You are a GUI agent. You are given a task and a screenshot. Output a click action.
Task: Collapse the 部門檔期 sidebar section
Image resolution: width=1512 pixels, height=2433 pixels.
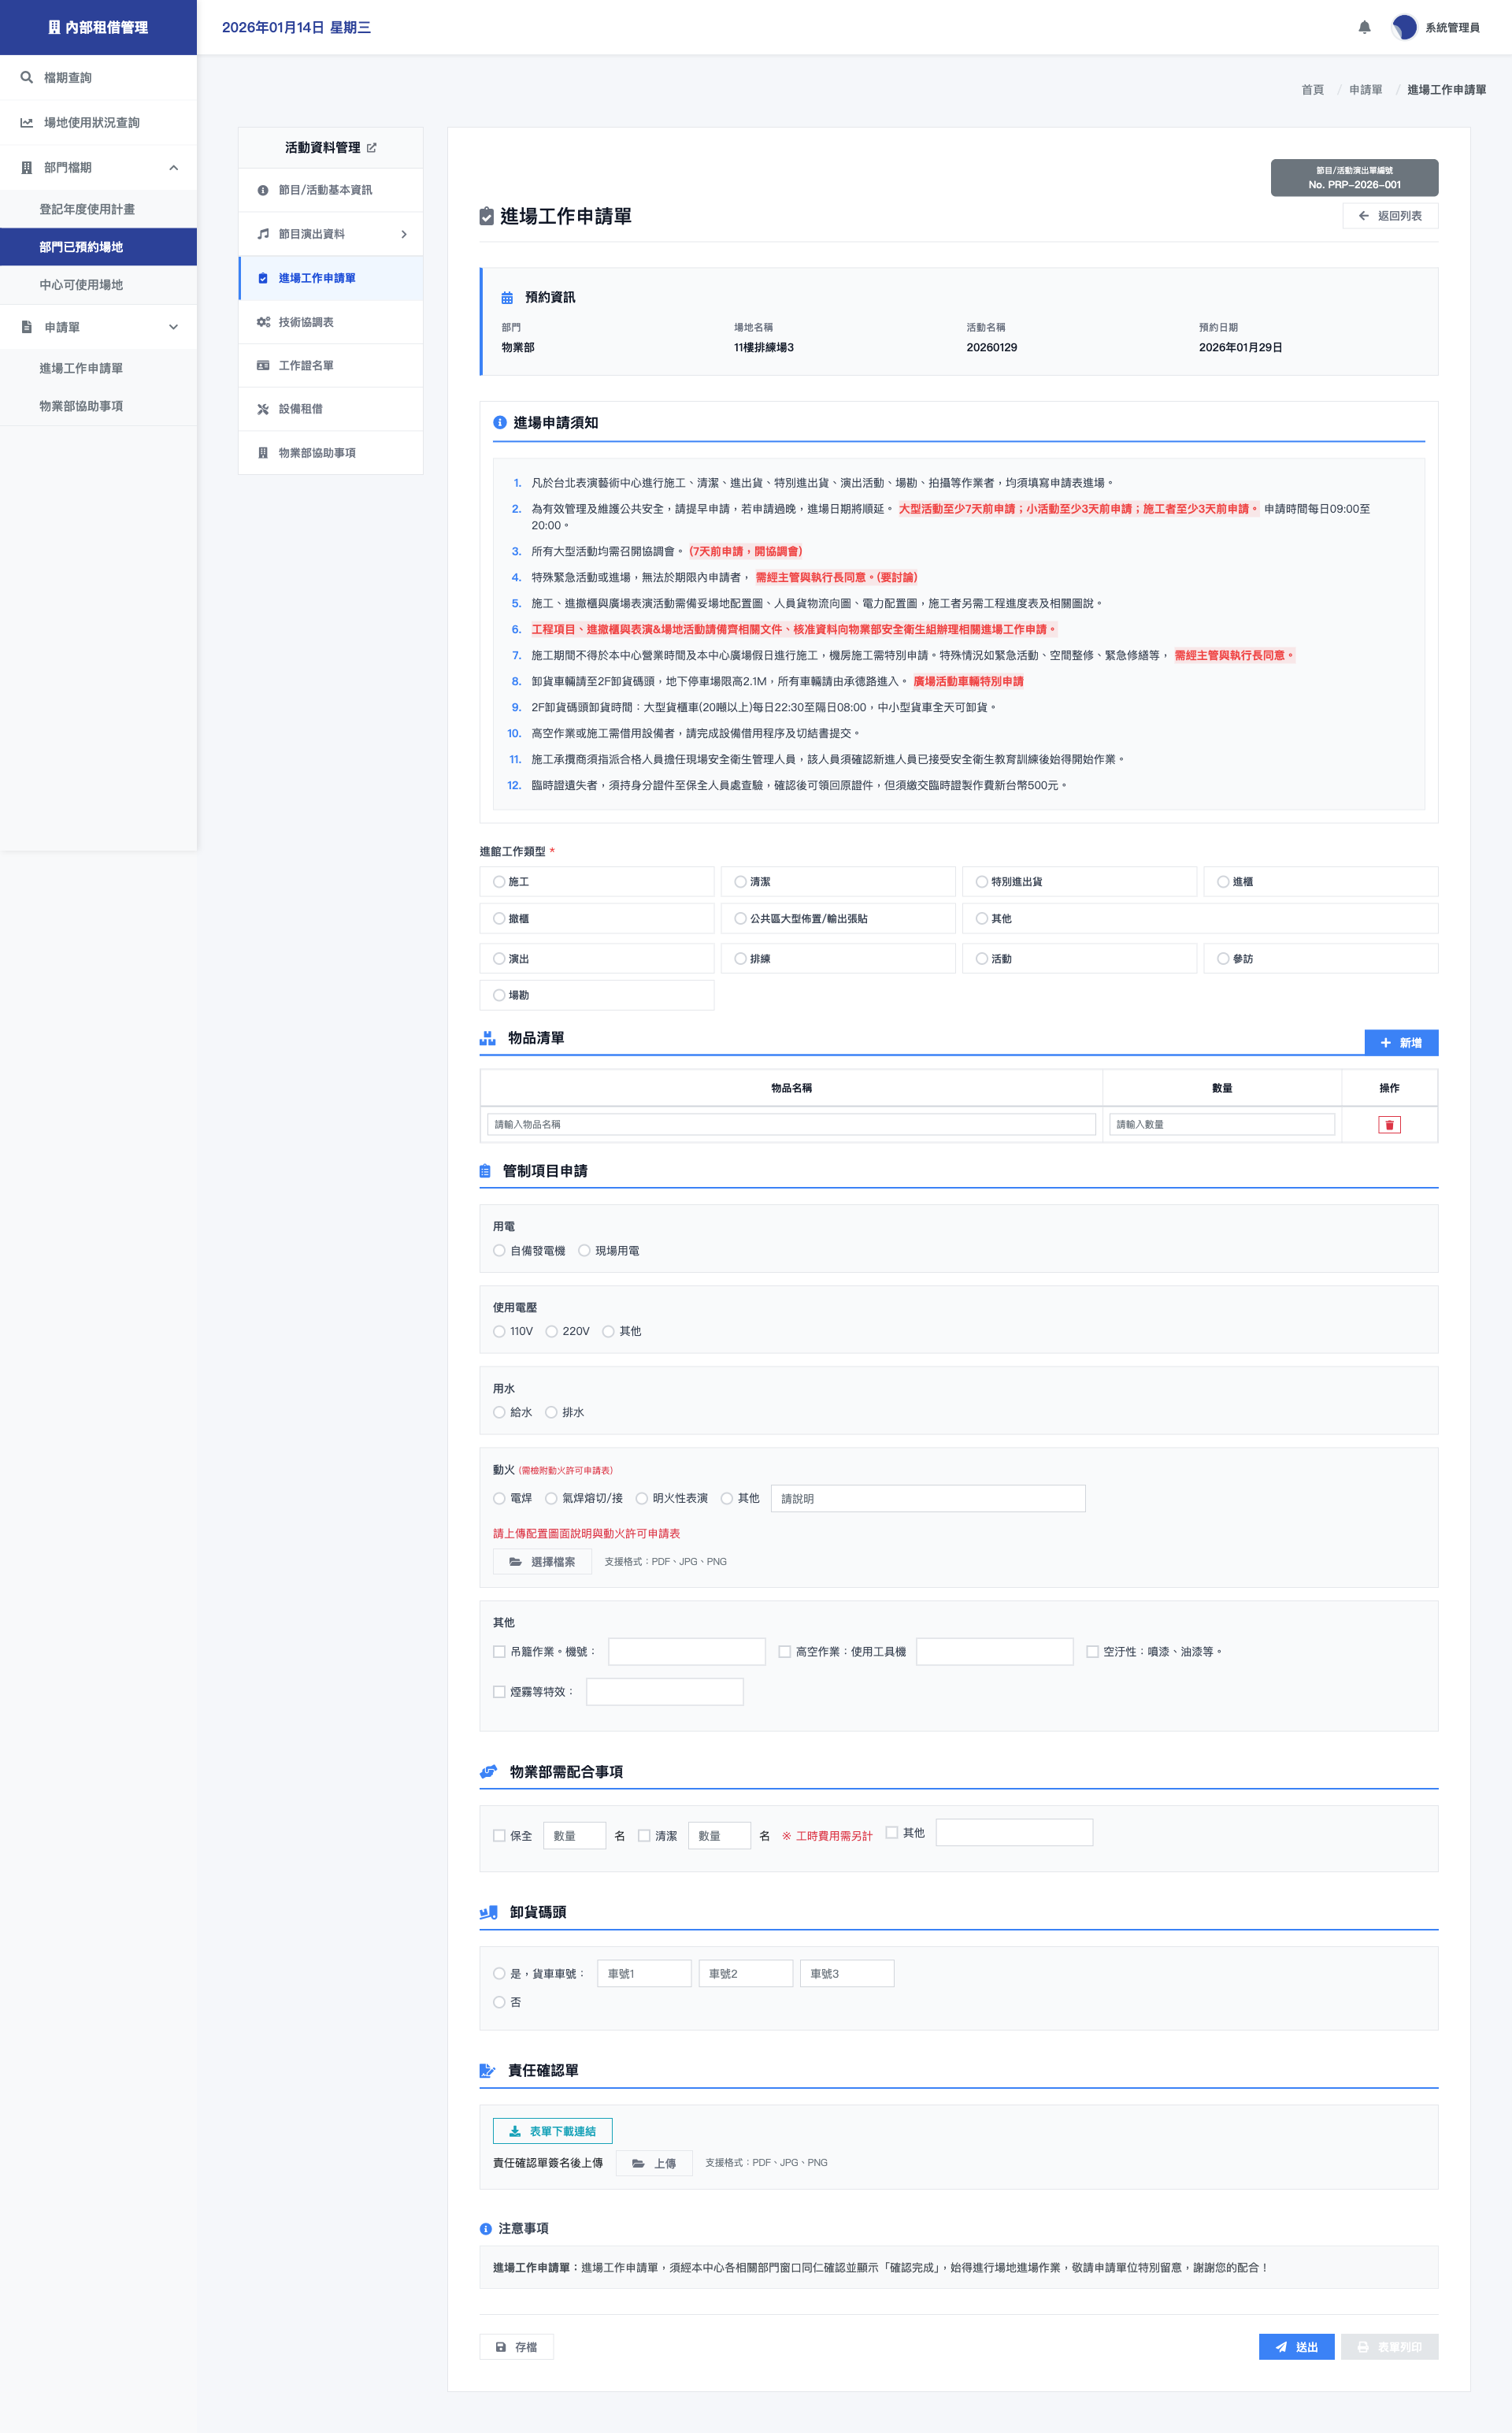coord(173,167)
